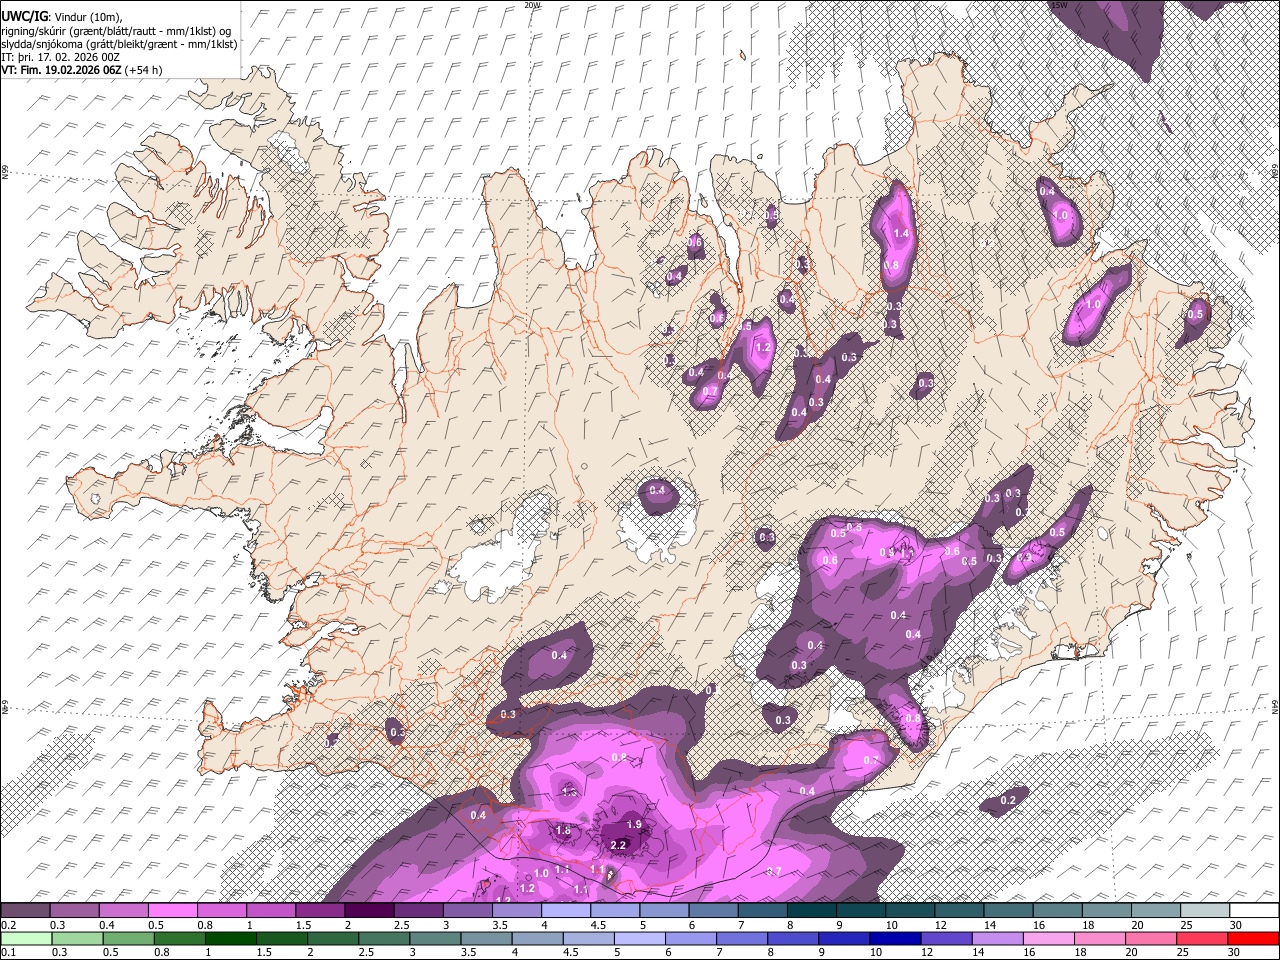Select the '0.1' label in the bottom legend row
1280x960 pixels.
(x=9, y=953)
